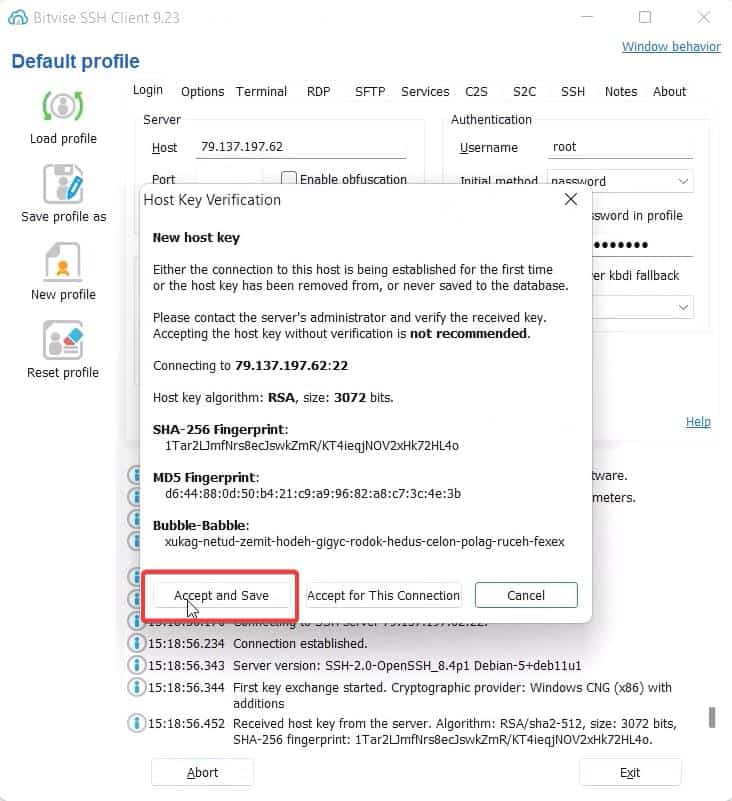Image resolution: width=732 pixels, height=801 pixels.
Task: Switch to the Login tab
Action: point(148,90)
